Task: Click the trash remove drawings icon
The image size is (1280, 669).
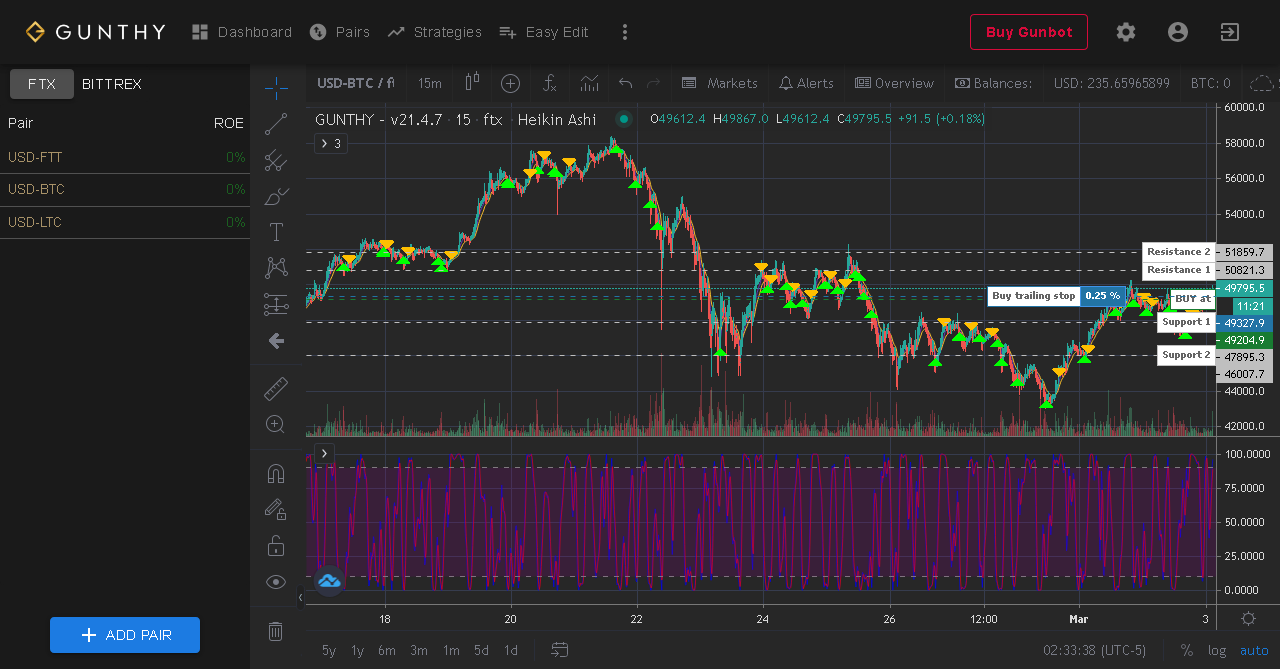Action: click(x=276, y=631)
